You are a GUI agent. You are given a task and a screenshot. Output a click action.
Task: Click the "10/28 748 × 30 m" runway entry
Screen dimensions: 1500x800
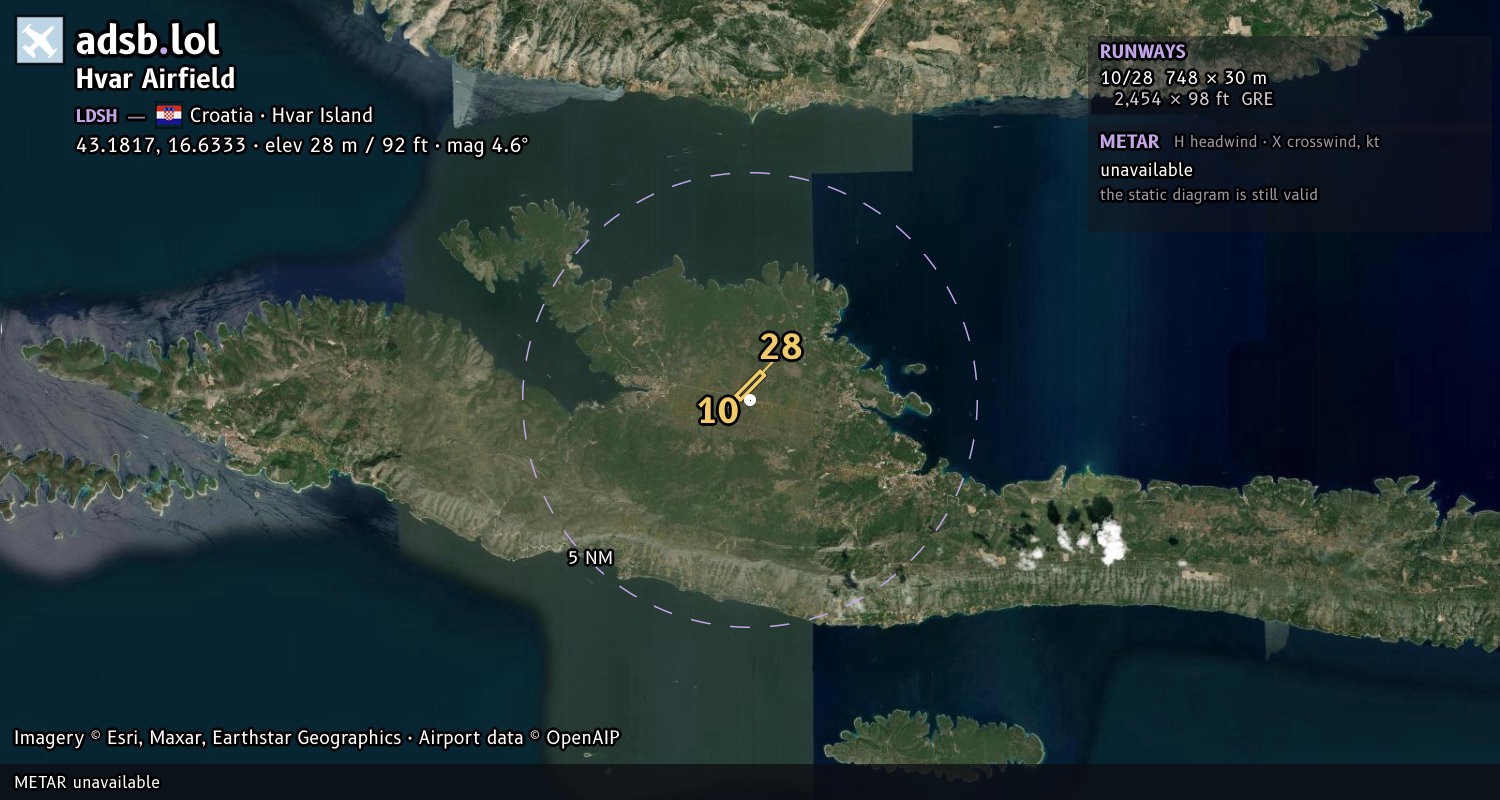(x=1183, y=77)
